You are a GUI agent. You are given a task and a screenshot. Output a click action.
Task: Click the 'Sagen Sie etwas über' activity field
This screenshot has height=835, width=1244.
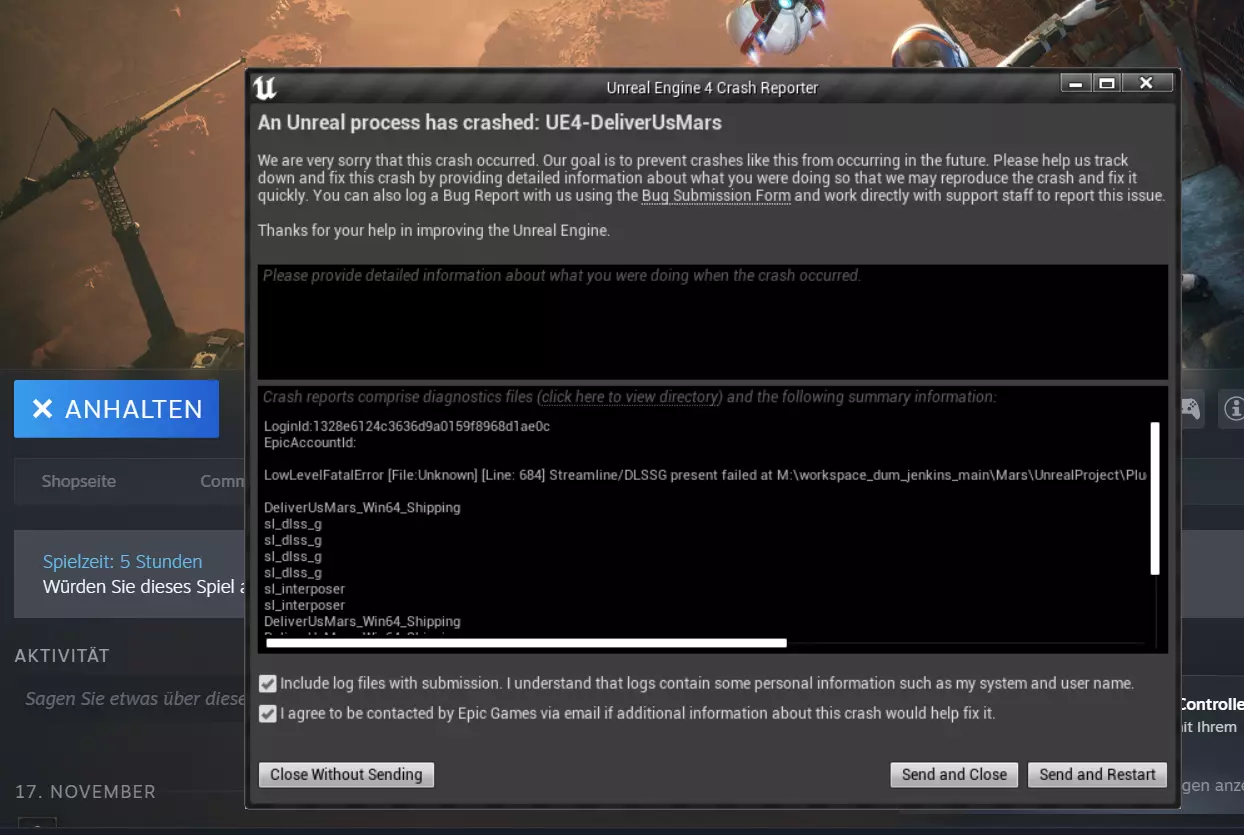pos(135,699)
